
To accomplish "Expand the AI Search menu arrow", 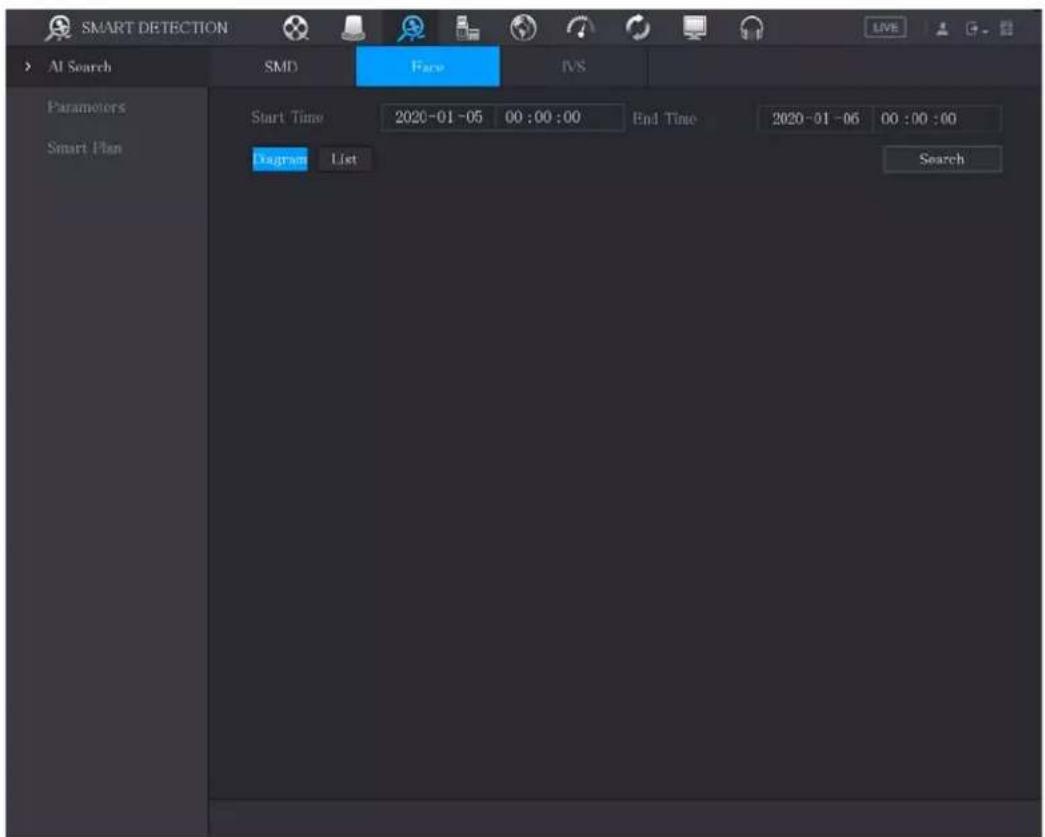I will click(27, 67).
